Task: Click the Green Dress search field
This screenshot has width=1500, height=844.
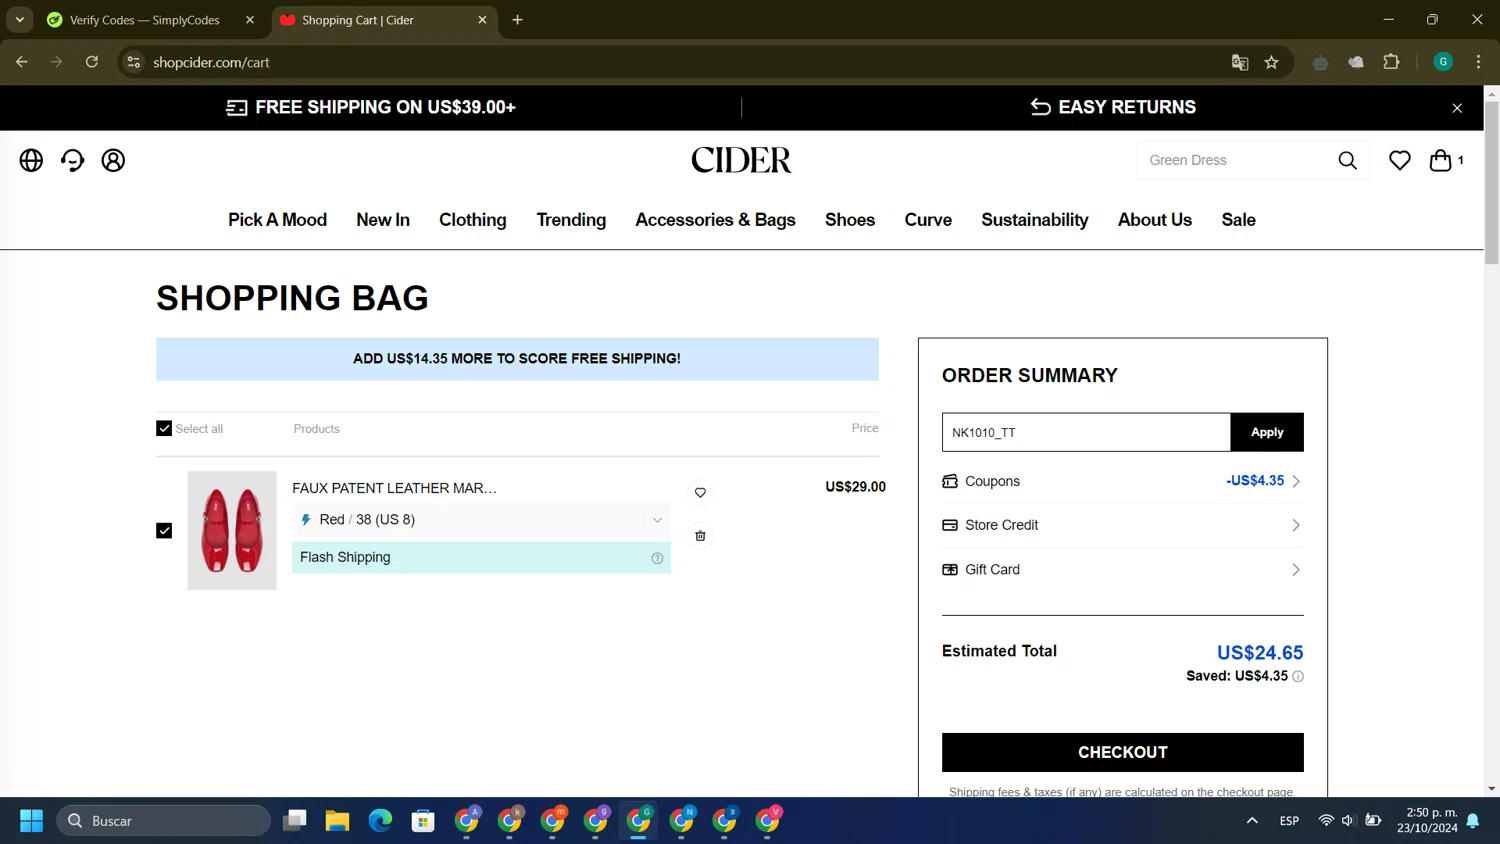Action: [x=1236, y=160]
